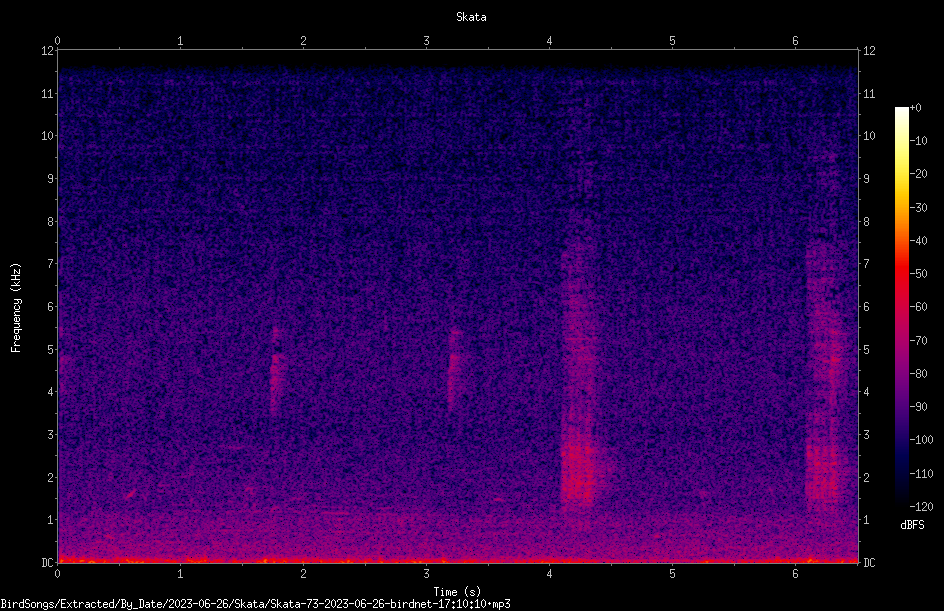Click the "5" tick on the top time axis
The width and height of the screenshot is (944, 611).
672,41
